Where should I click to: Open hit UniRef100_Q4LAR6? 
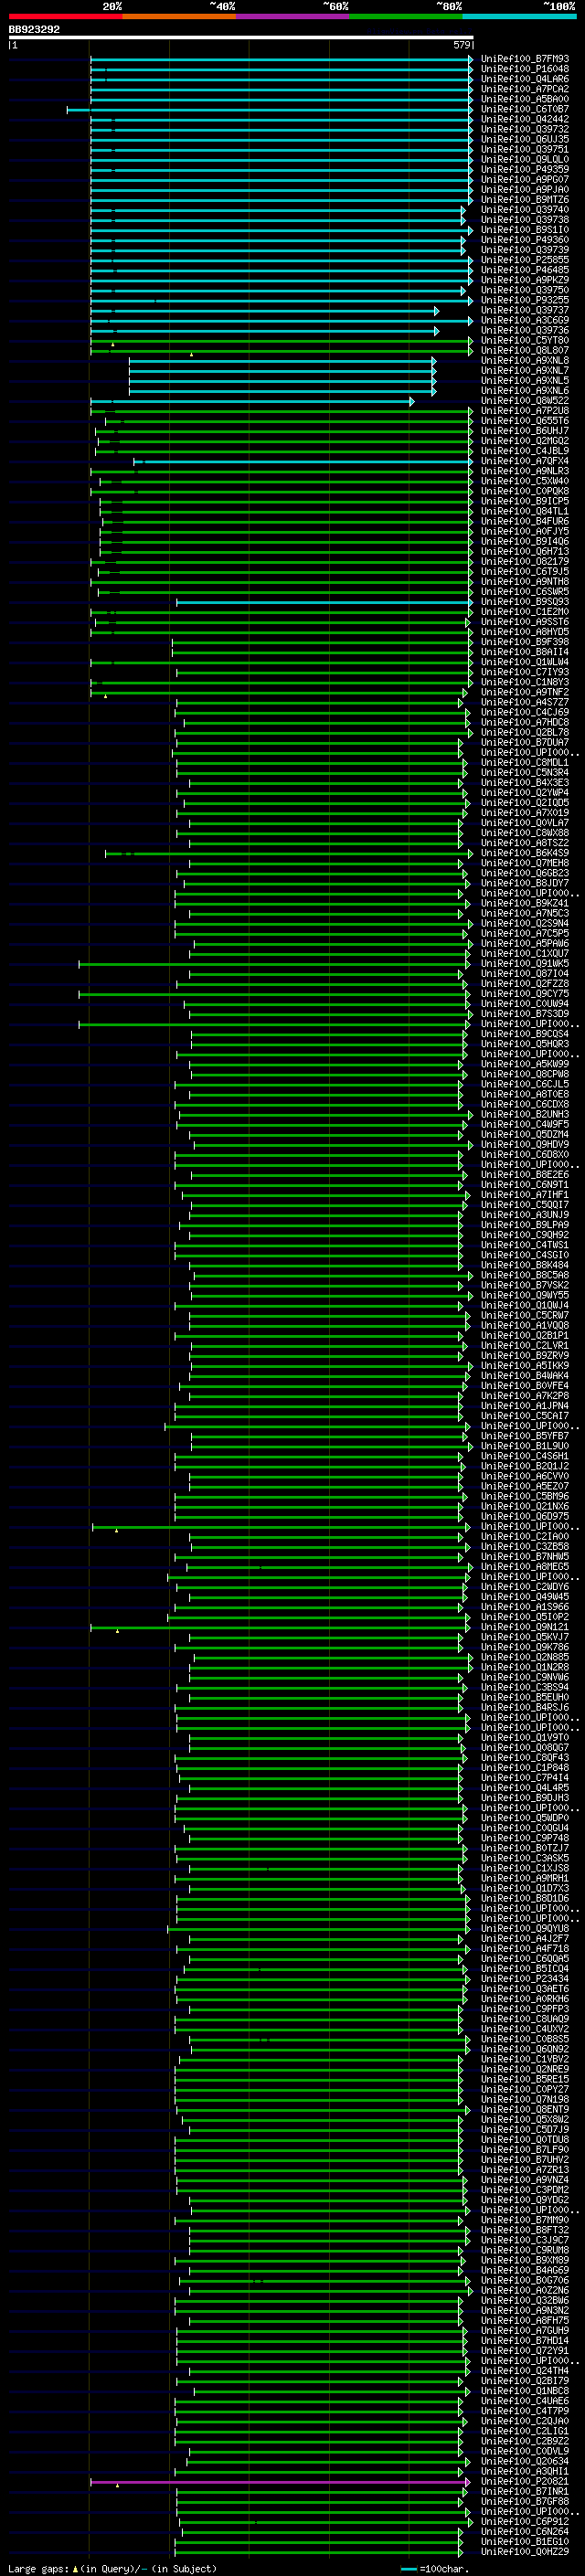point(525,79)
